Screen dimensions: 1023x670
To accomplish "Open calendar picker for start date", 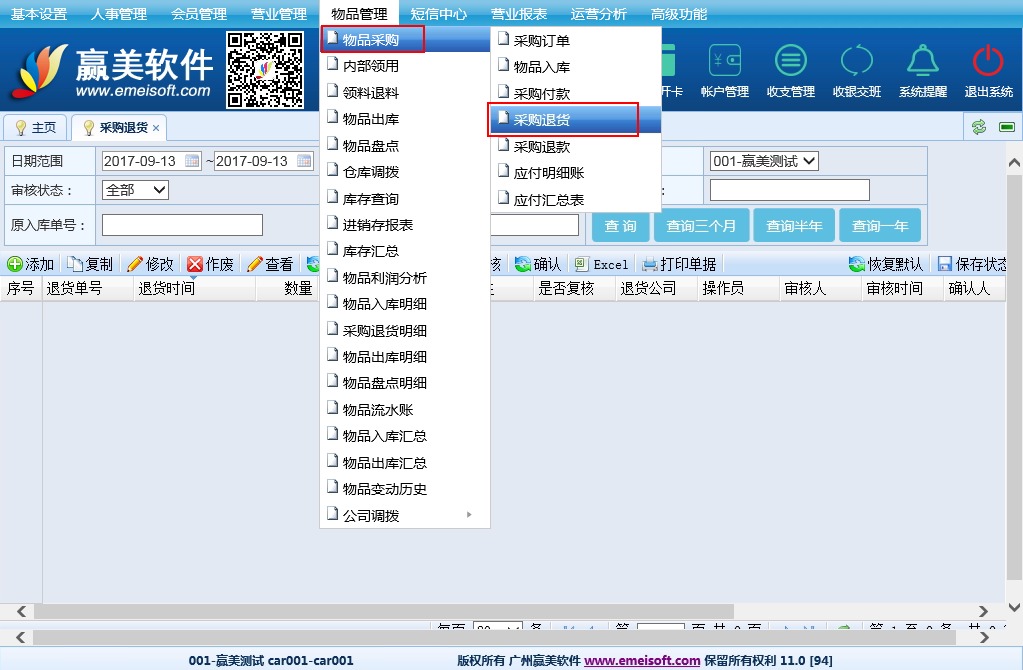I will 193,161.
